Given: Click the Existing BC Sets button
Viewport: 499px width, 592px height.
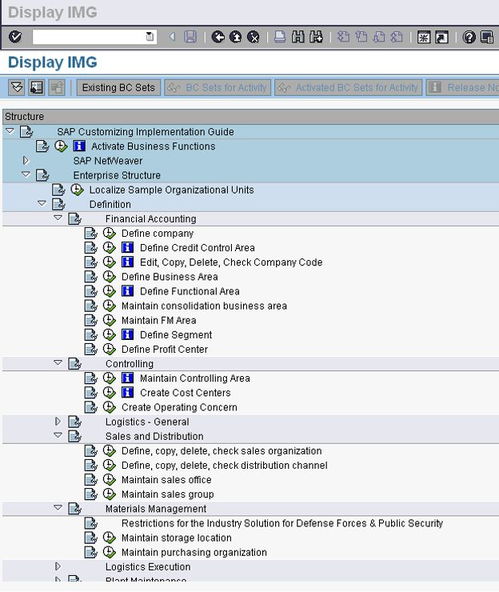Looking at the screenshot, I should (119, 88).
